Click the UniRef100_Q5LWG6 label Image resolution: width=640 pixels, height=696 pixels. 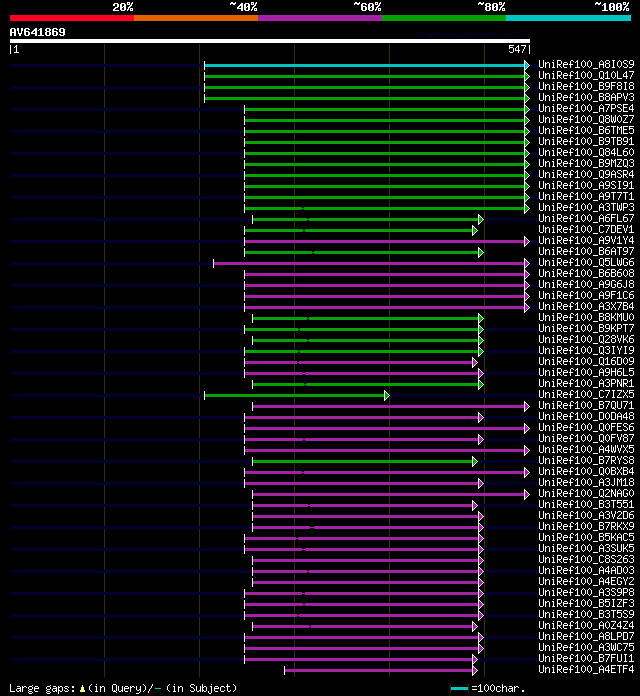(586, 263)
